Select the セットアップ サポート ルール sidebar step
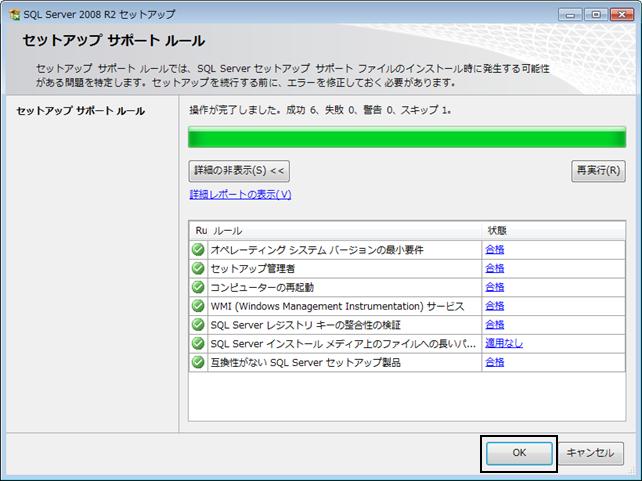 point(80,111)
